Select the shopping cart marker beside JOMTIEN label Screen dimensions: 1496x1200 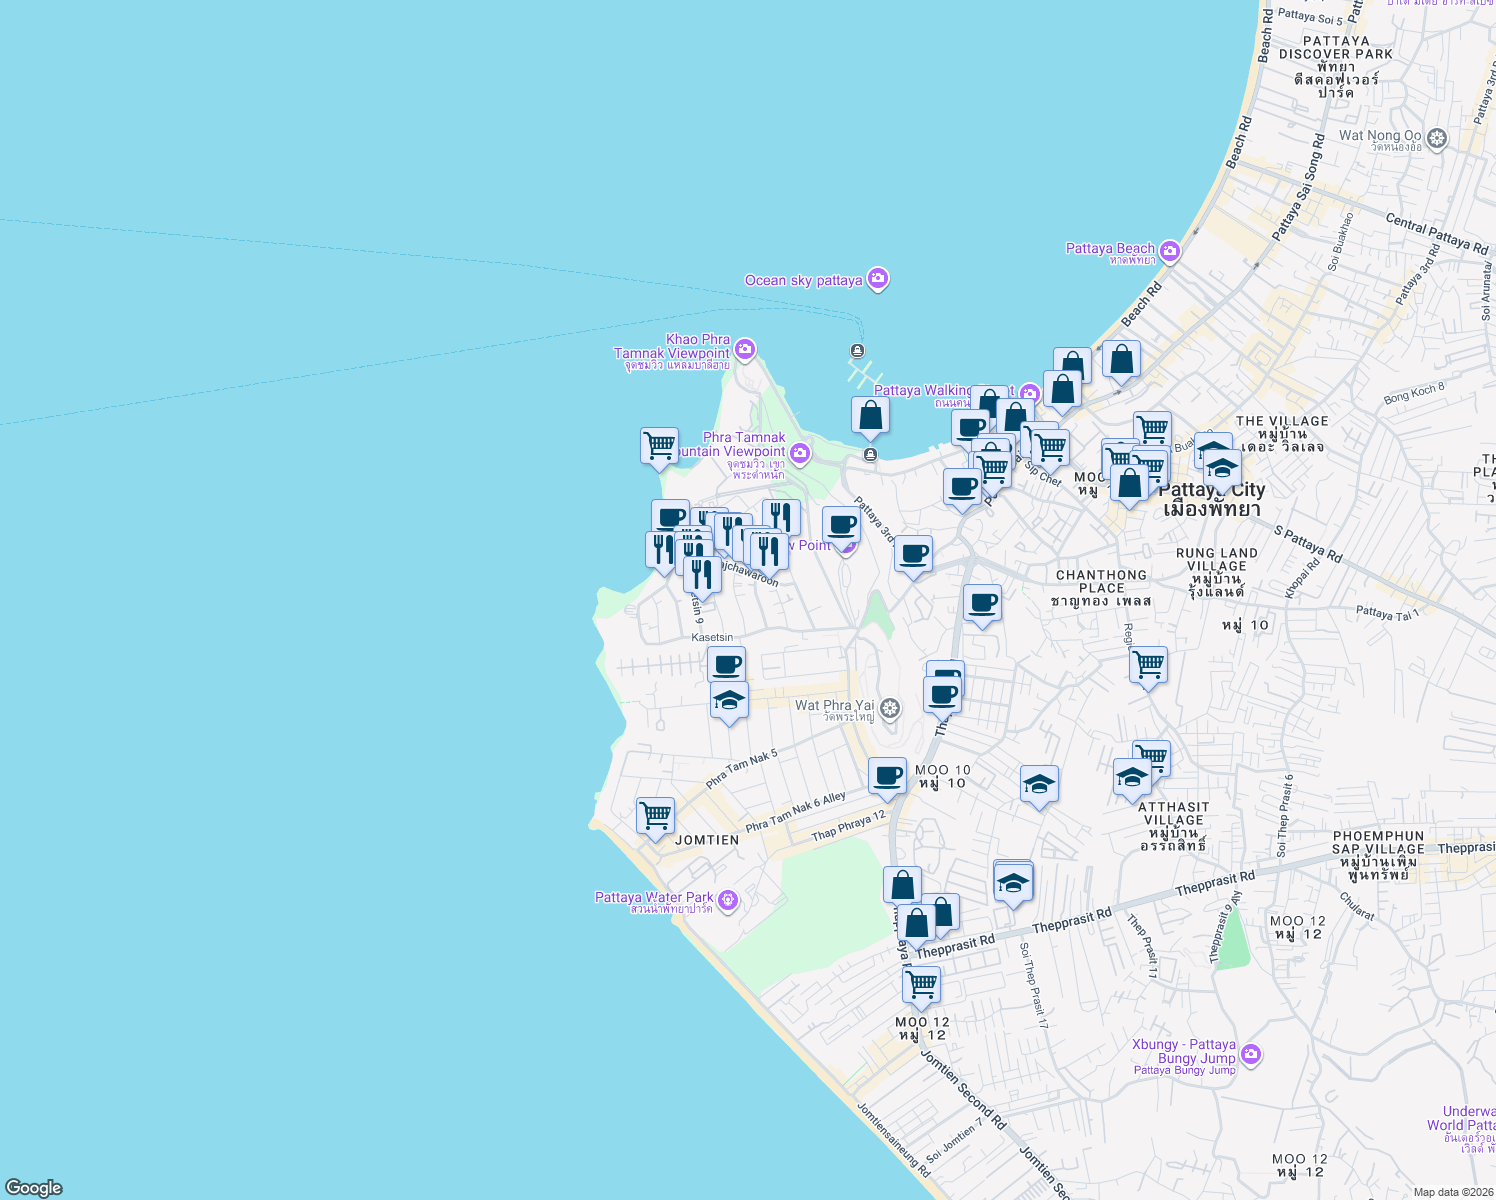pos(655,816)
